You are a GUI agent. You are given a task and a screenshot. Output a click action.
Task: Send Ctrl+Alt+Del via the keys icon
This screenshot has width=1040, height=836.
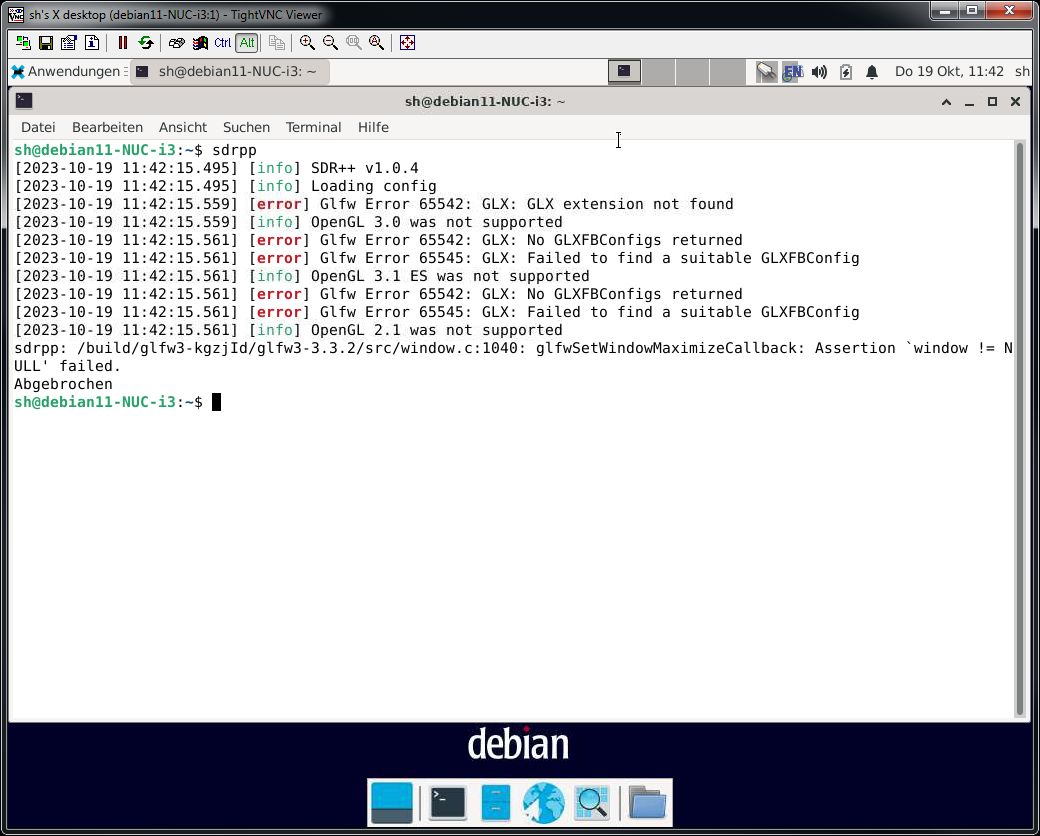click(x=176, y=43)
